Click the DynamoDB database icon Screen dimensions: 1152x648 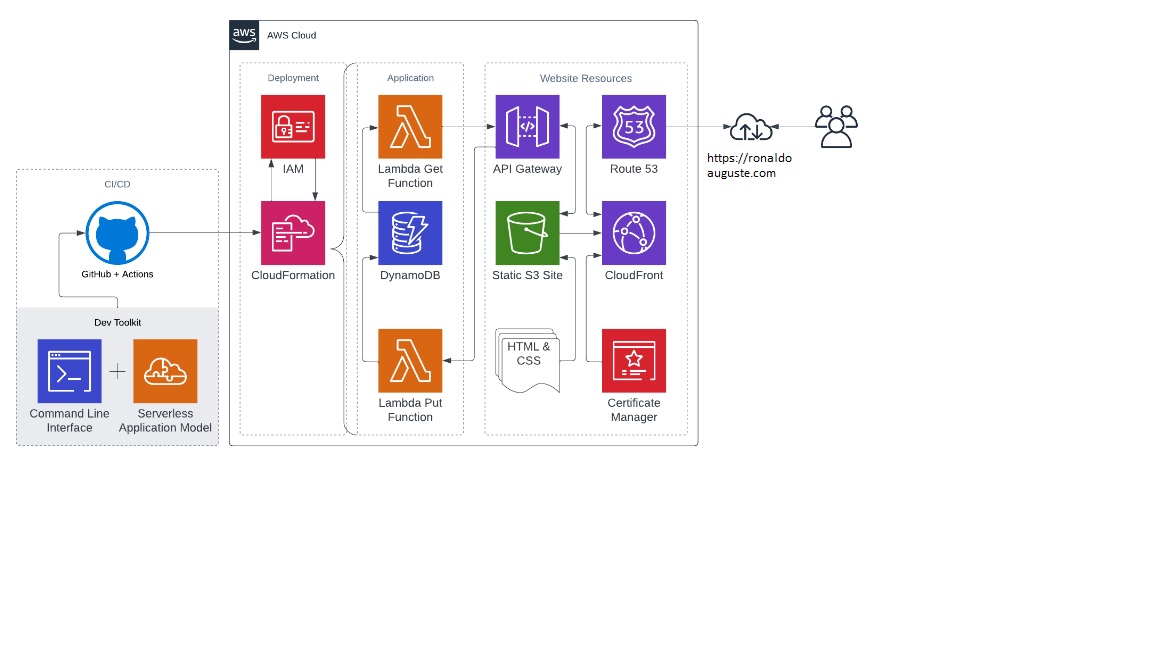click(410, 233)
